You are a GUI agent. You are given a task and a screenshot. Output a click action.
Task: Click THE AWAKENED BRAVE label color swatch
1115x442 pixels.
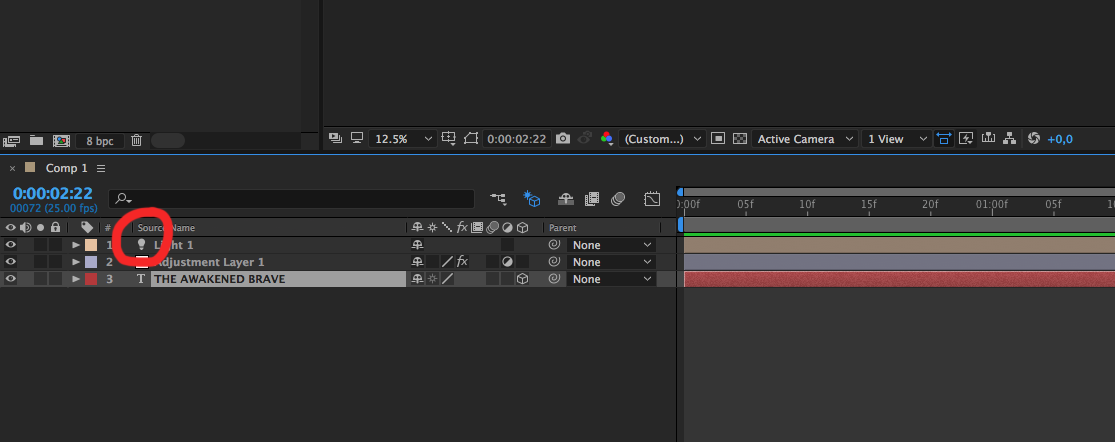(91, 279)
